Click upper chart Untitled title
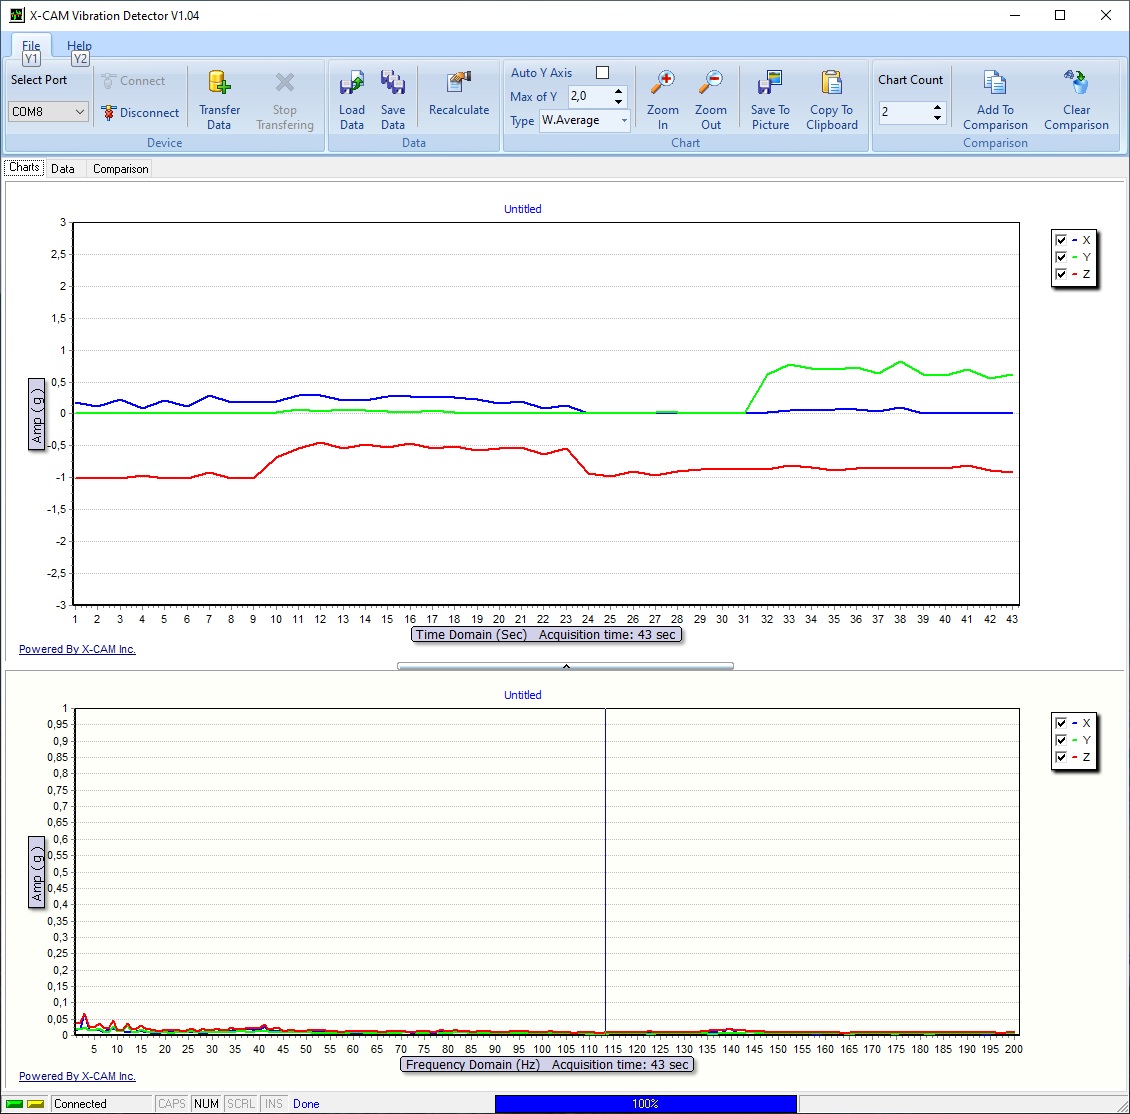 click(x=522, y=209)
